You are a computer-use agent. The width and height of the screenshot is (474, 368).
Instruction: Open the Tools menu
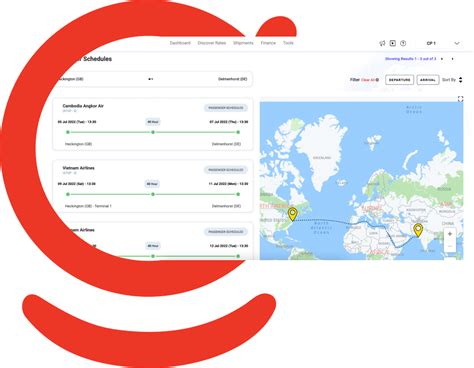coord(288,43)
